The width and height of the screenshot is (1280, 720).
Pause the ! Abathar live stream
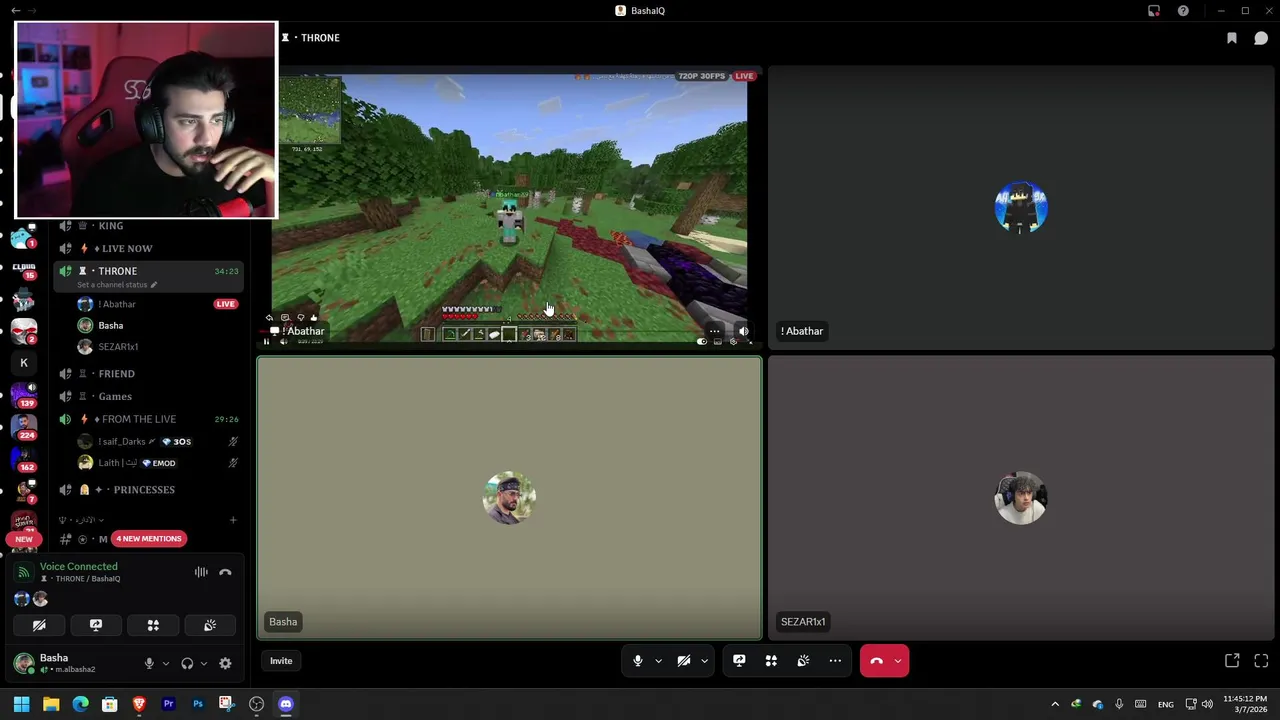click(x=266, y=342)
